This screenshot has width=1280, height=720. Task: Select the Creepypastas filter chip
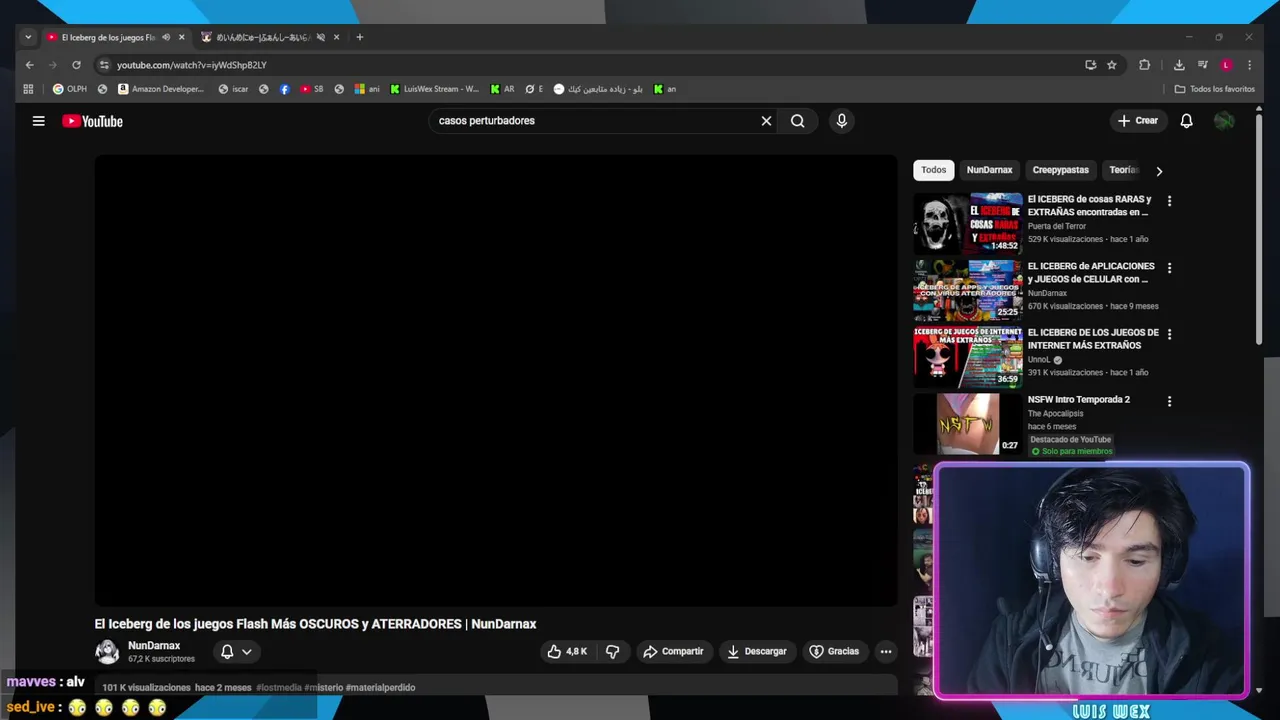1060,170
